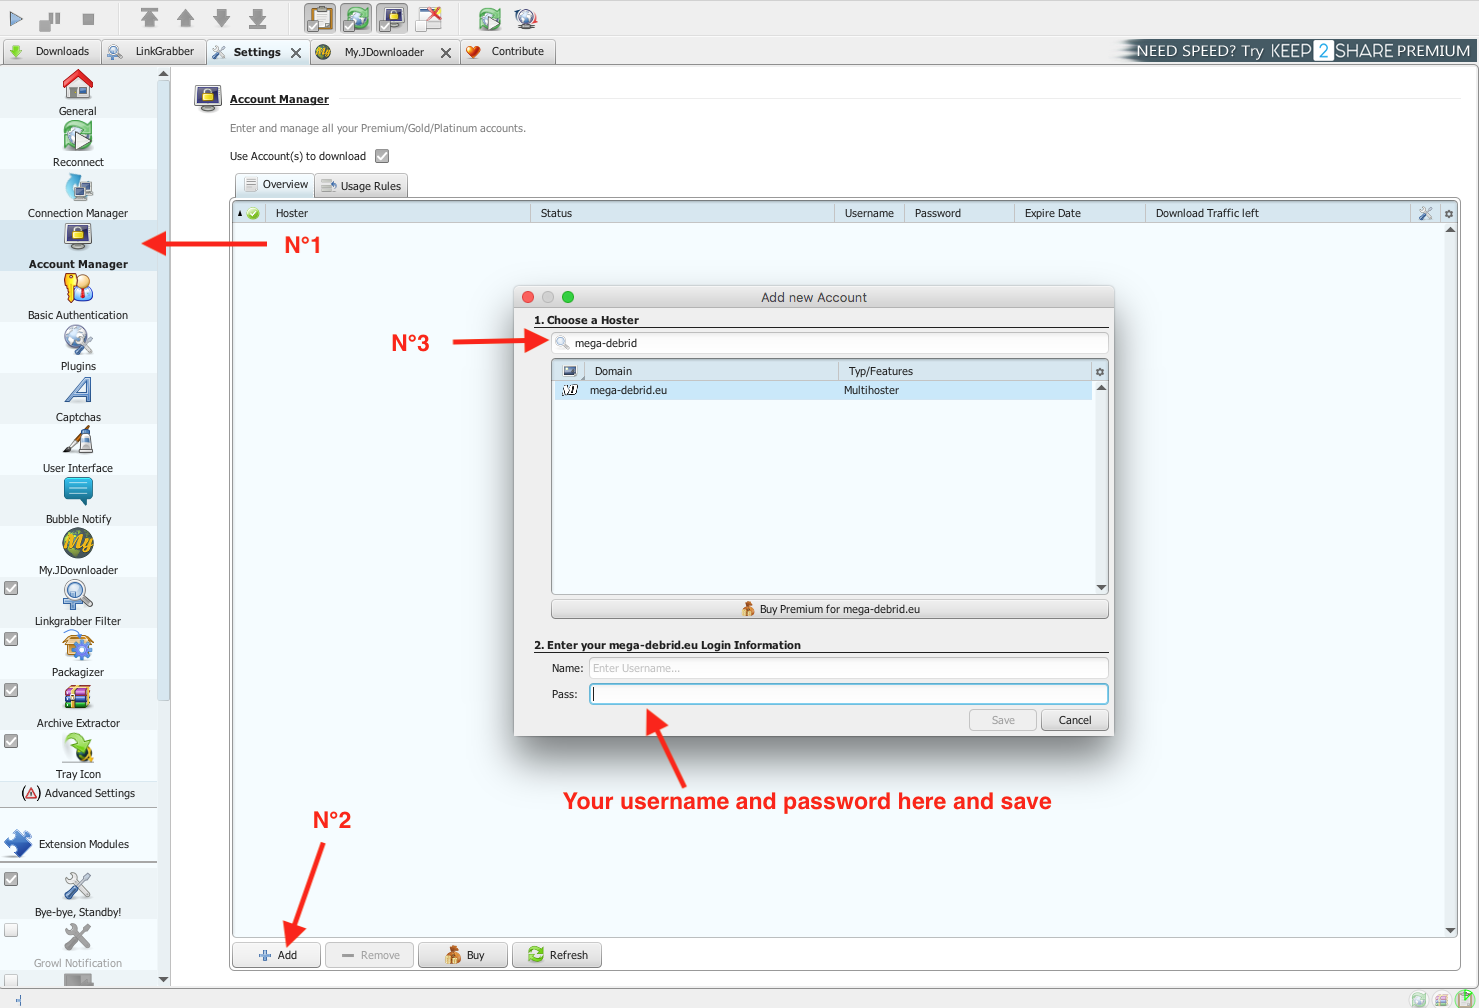Click the perform reconnect now icon
1479x1008 pixels.
pyautogui.click(x=489, y=18)
